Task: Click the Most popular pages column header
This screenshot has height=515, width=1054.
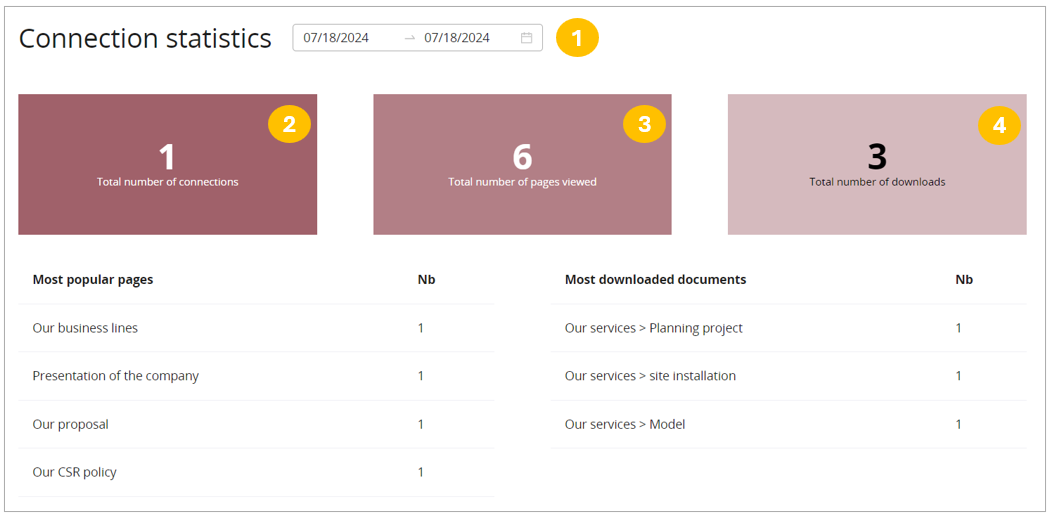Action: coord(93,280)
